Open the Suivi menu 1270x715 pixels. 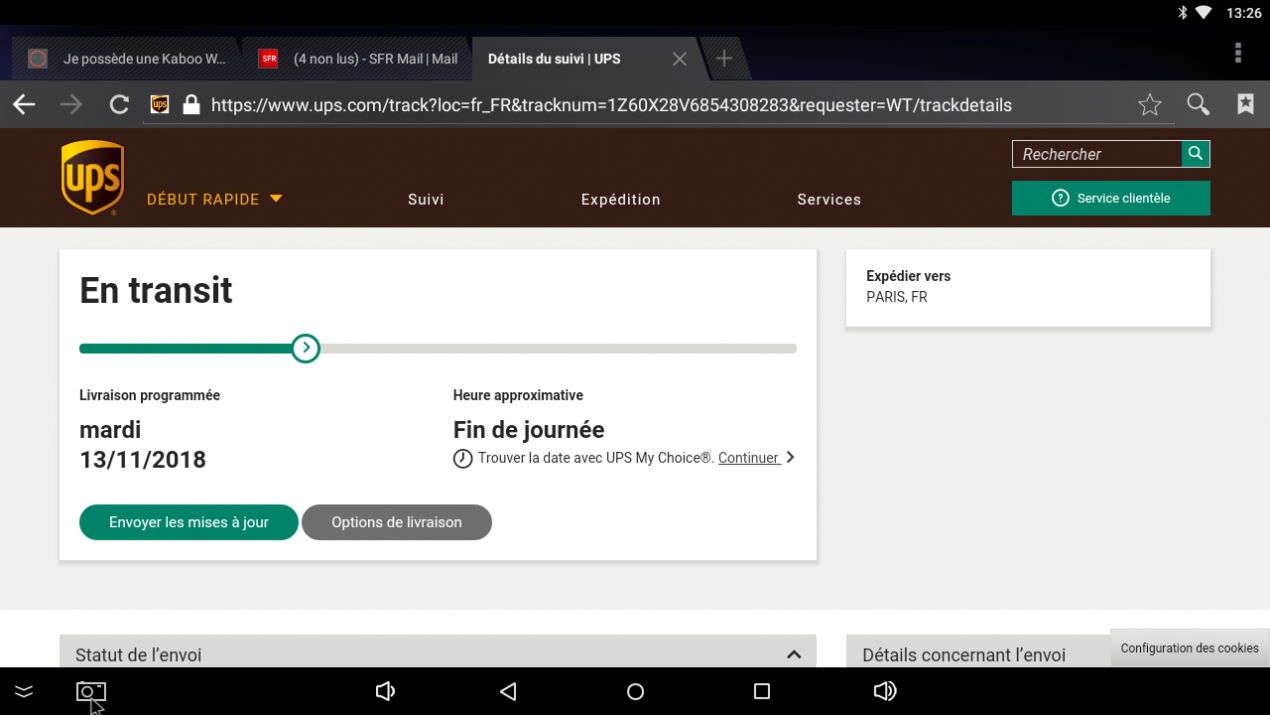point(426,199)
